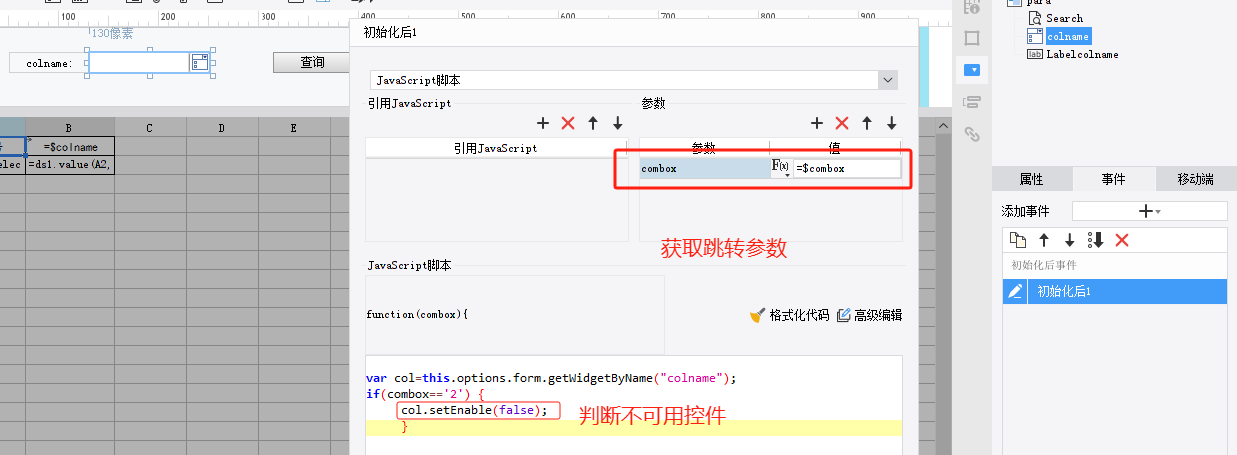The width and height of the screenshot is (1237, 455).
Task: Click the 值 column header
Action: (x=835, y=148)
